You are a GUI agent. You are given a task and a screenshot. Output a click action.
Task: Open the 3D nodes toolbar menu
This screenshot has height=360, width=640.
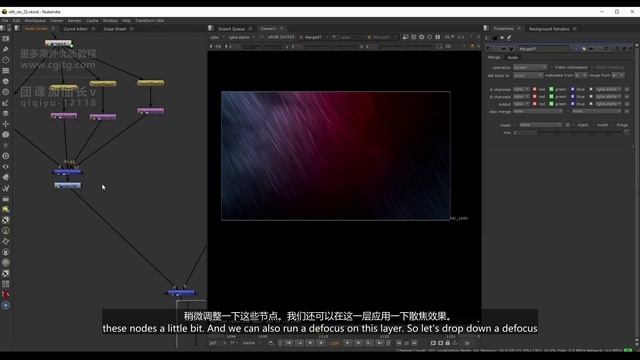tap(6, 134)
